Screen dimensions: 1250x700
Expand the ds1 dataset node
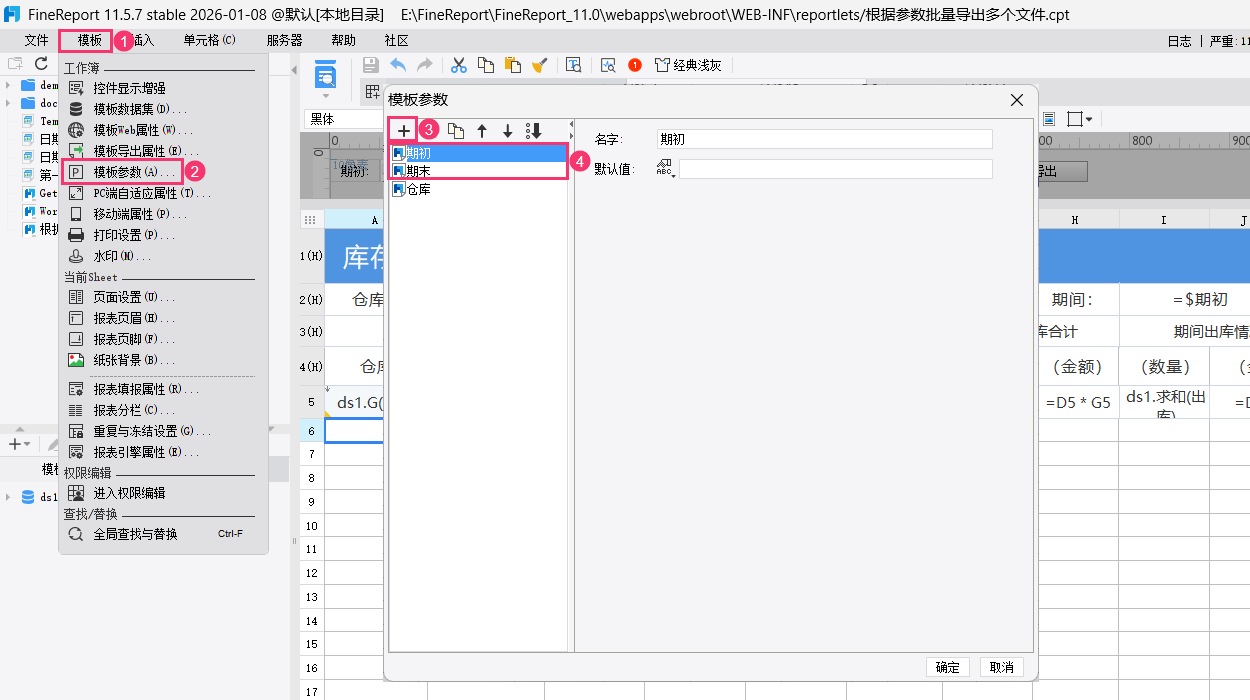(8, 497)
